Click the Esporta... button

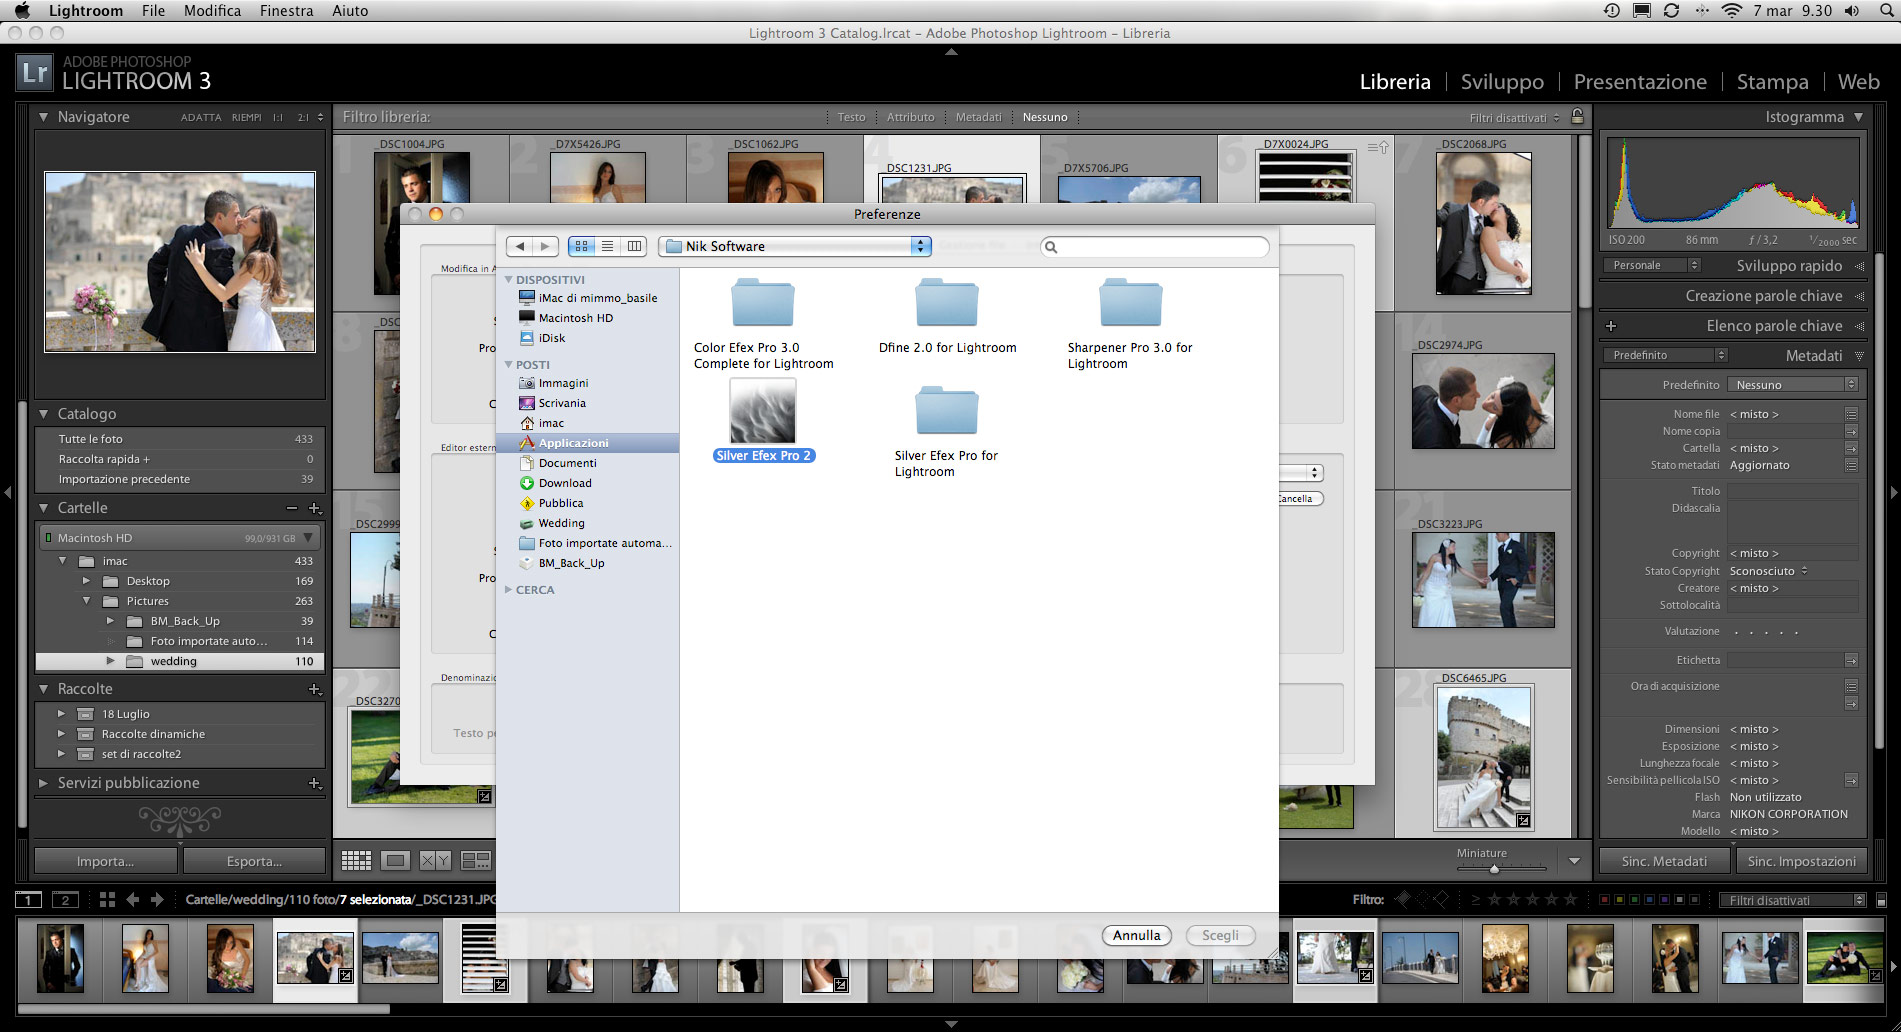coord(254,861)
